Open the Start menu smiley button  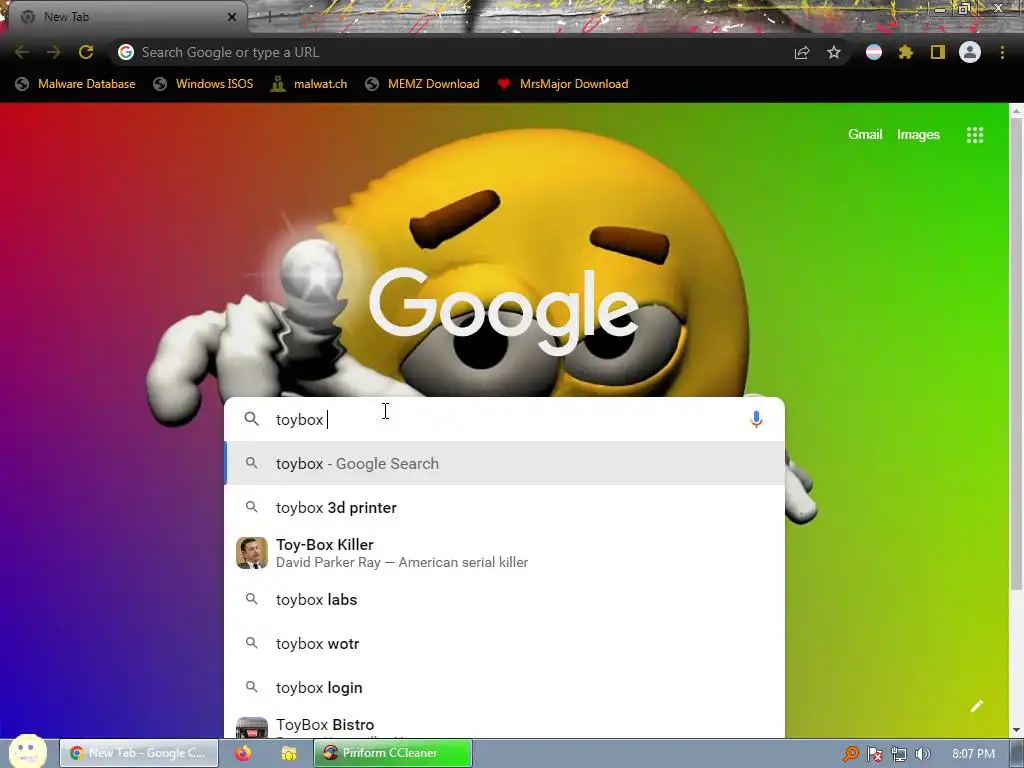(28, 752)
